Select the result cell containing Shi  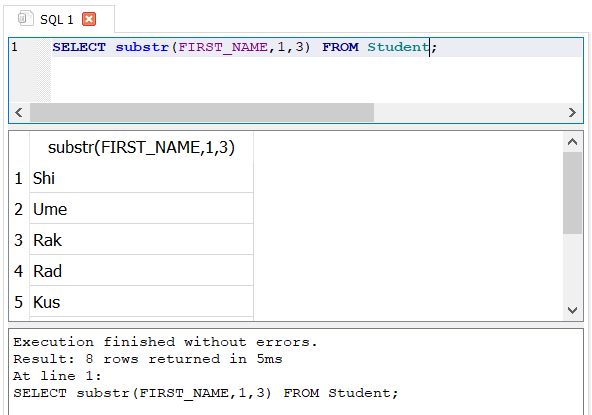141,178
